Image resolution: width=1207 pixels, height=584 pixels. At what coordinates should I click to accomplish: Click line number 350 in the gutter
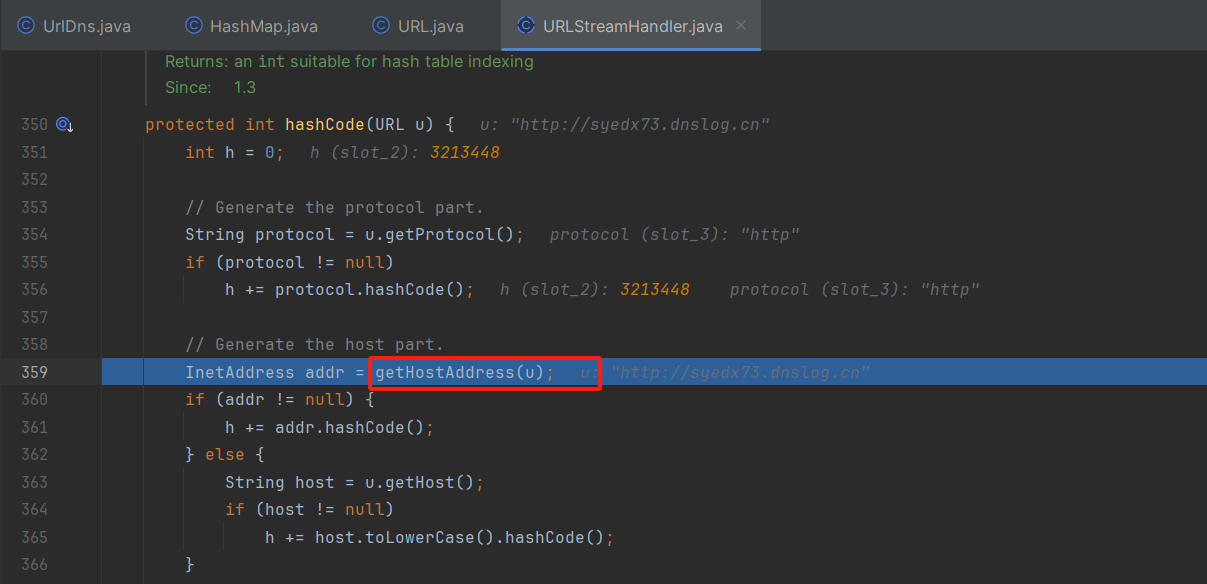(34, 125)
